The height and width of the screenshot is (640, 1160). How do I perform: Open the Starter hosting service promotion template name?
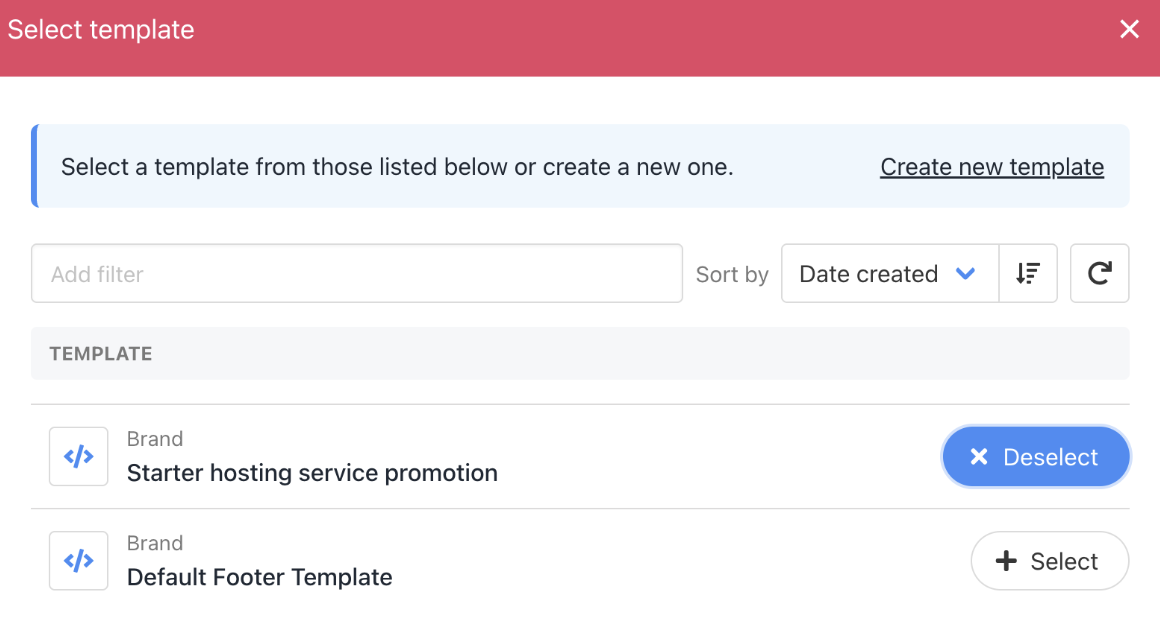pyautogui.click(x=312, y=472)
